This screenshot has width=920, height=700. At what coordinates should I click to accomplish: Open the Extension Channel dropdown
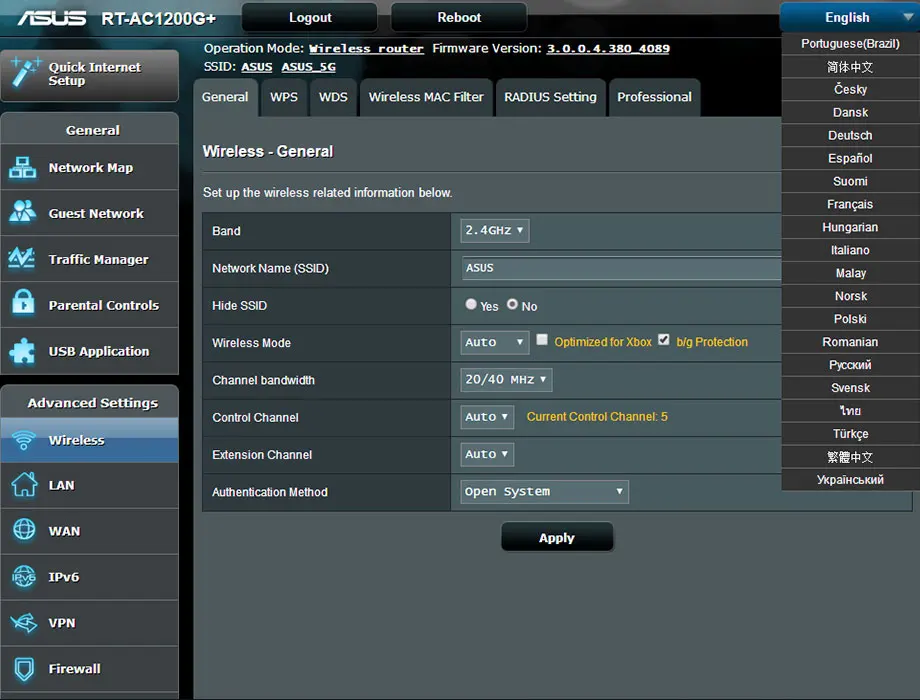click(487, 454)
